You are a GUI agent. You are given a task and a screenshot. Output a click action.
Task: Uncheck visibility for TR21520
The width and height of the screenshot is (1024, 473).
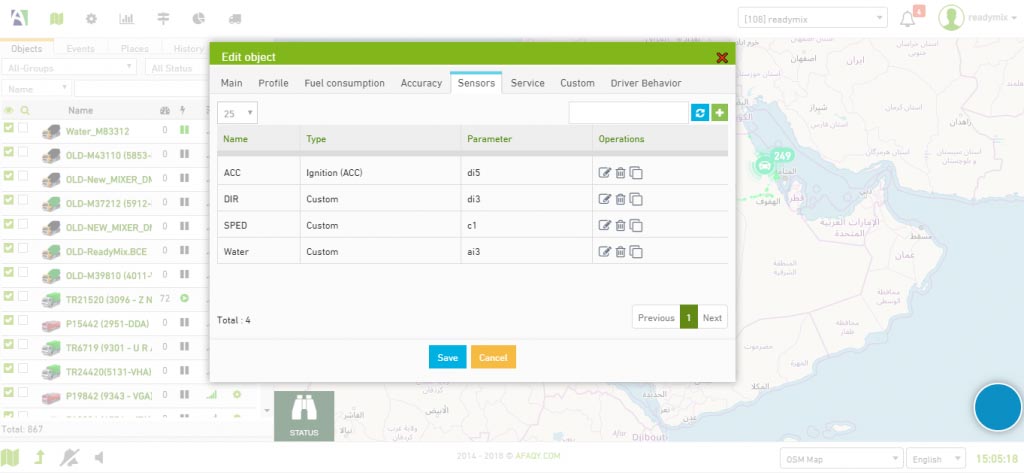pos(8,296)
